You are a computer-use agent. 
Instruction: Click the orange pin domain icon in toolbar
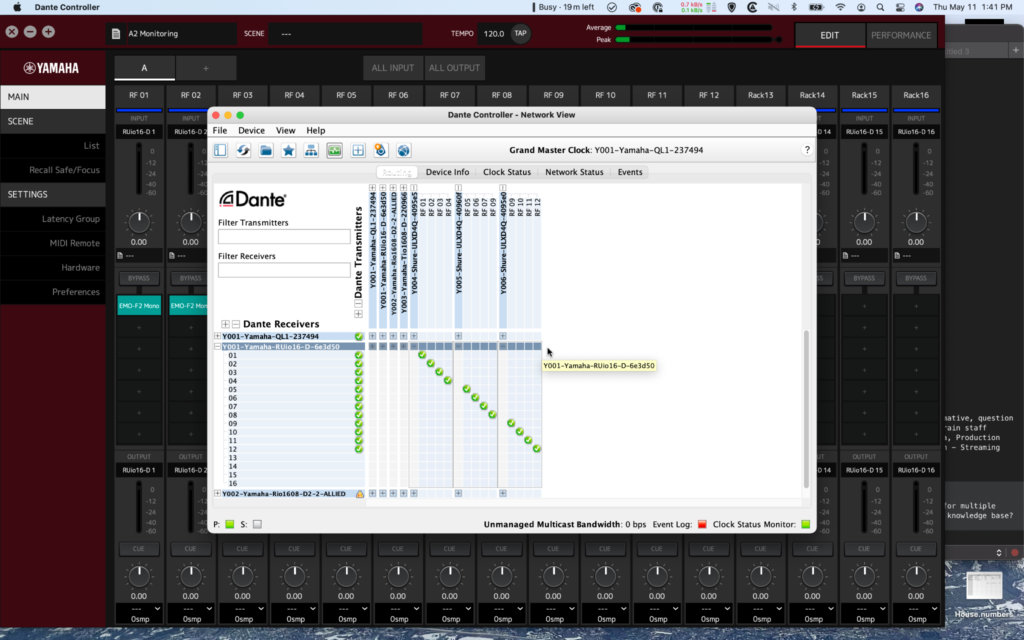point(380,150)
